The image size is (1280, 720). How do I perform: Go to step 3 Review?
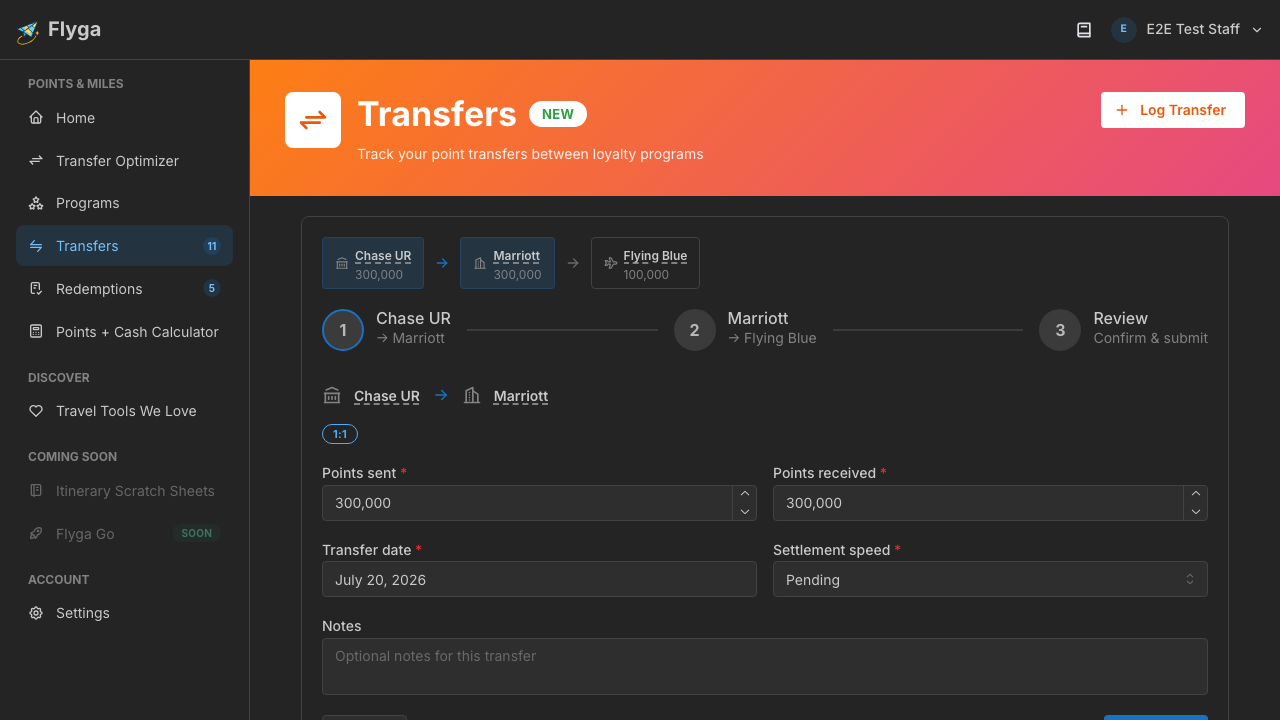[x=1124, y=329]
